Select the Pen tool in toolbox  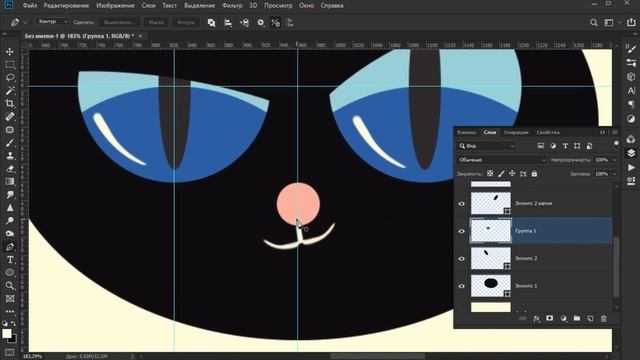pos(10,247)
